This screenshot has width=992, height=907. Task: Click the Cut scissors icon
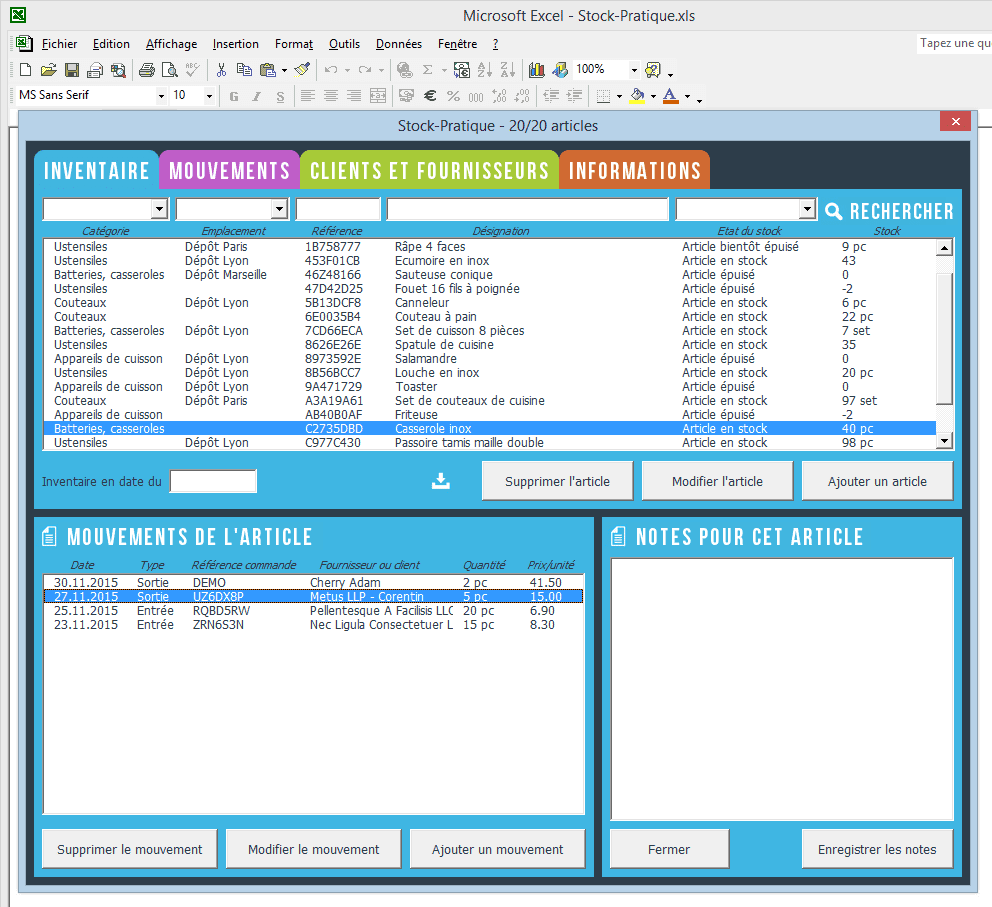click(x=221, y=70)
